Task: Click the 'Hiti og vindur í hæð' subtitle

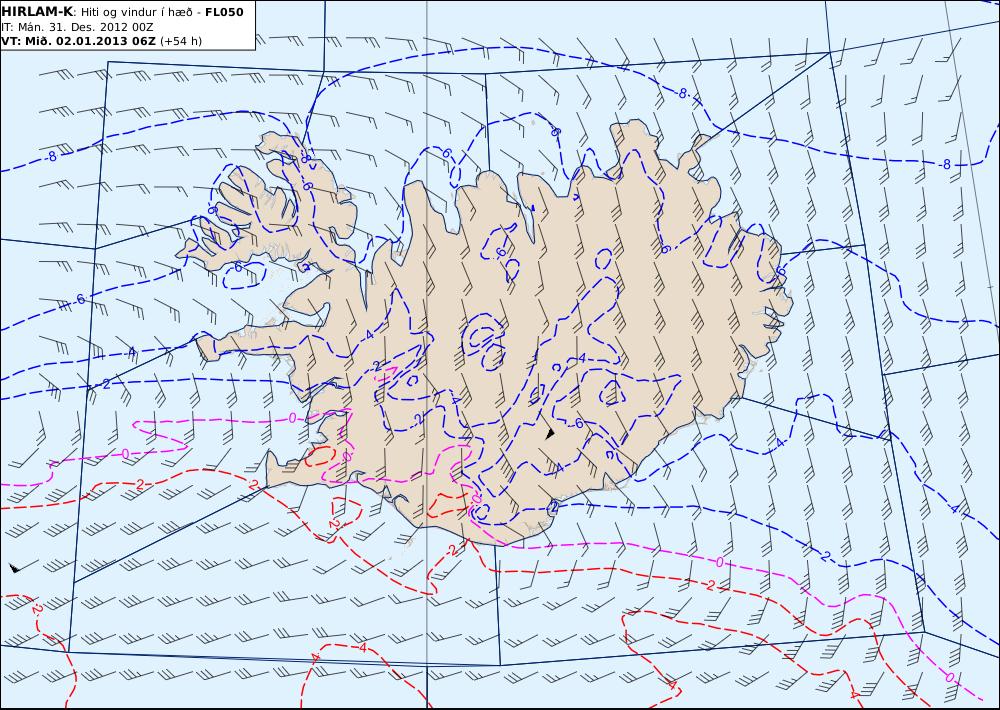Action: pos(136,12)
